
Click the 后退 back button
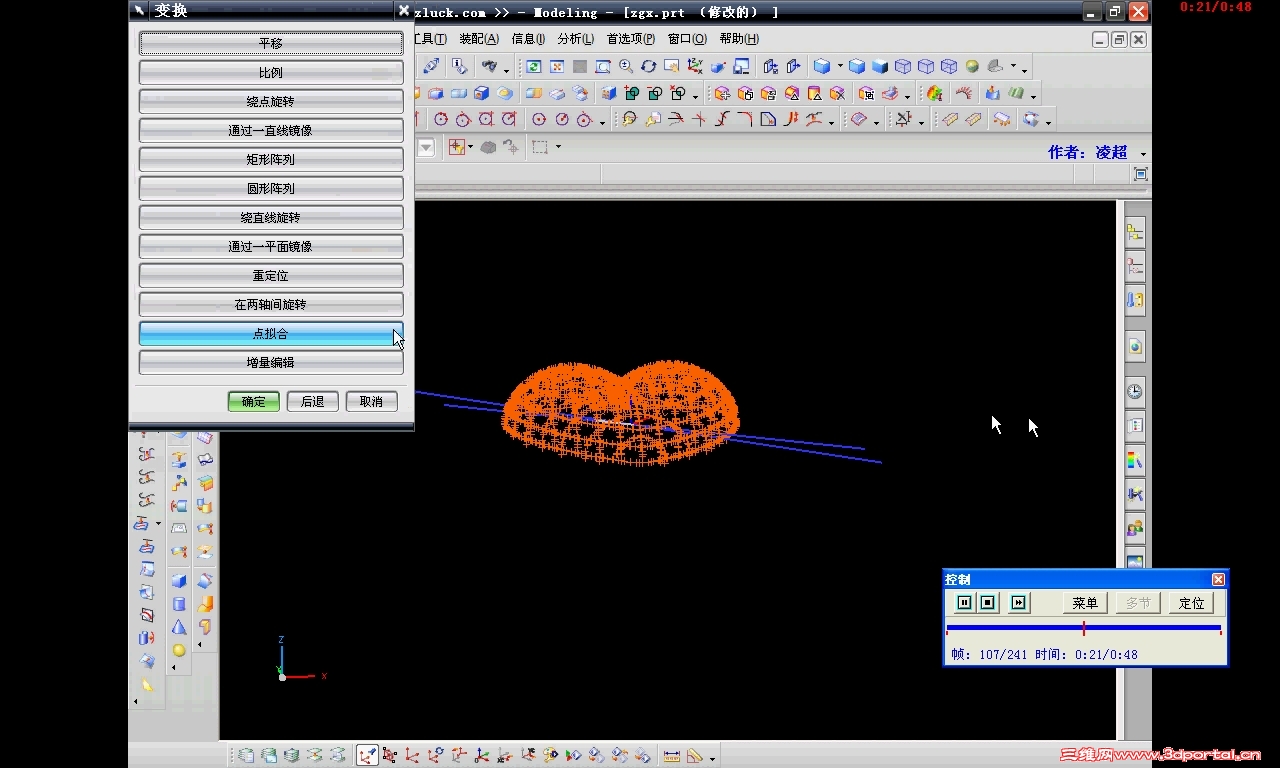pos(313,401)
